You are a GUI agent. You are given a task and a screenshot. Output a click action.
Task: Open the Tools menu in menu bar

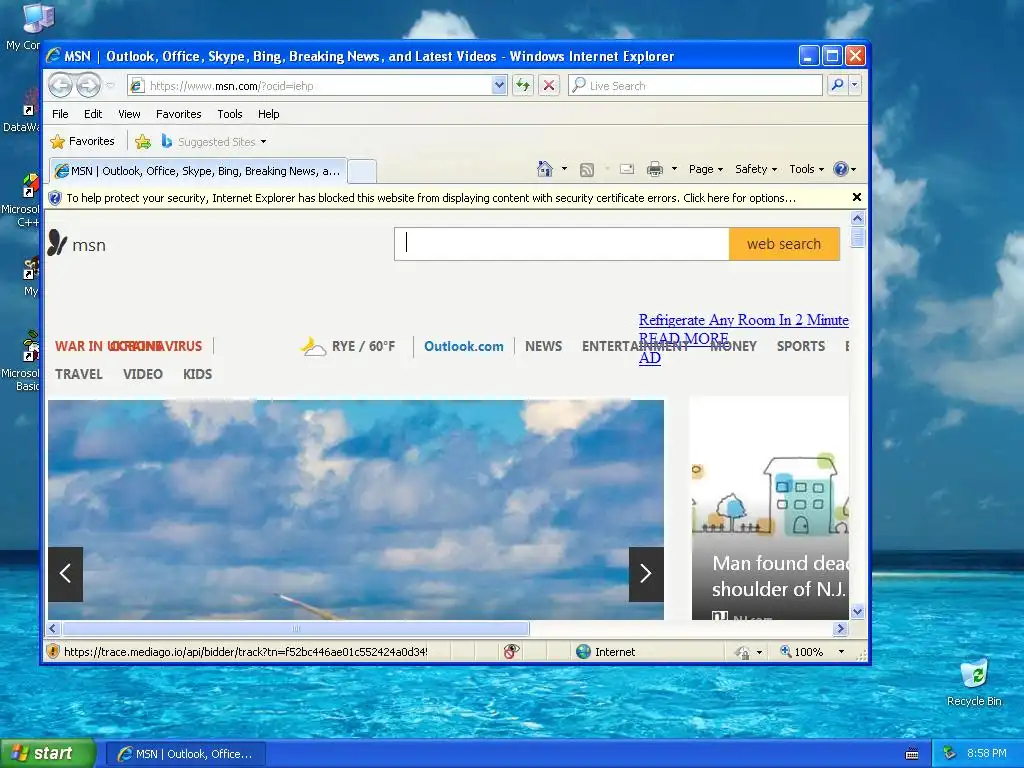click(230, 114)
